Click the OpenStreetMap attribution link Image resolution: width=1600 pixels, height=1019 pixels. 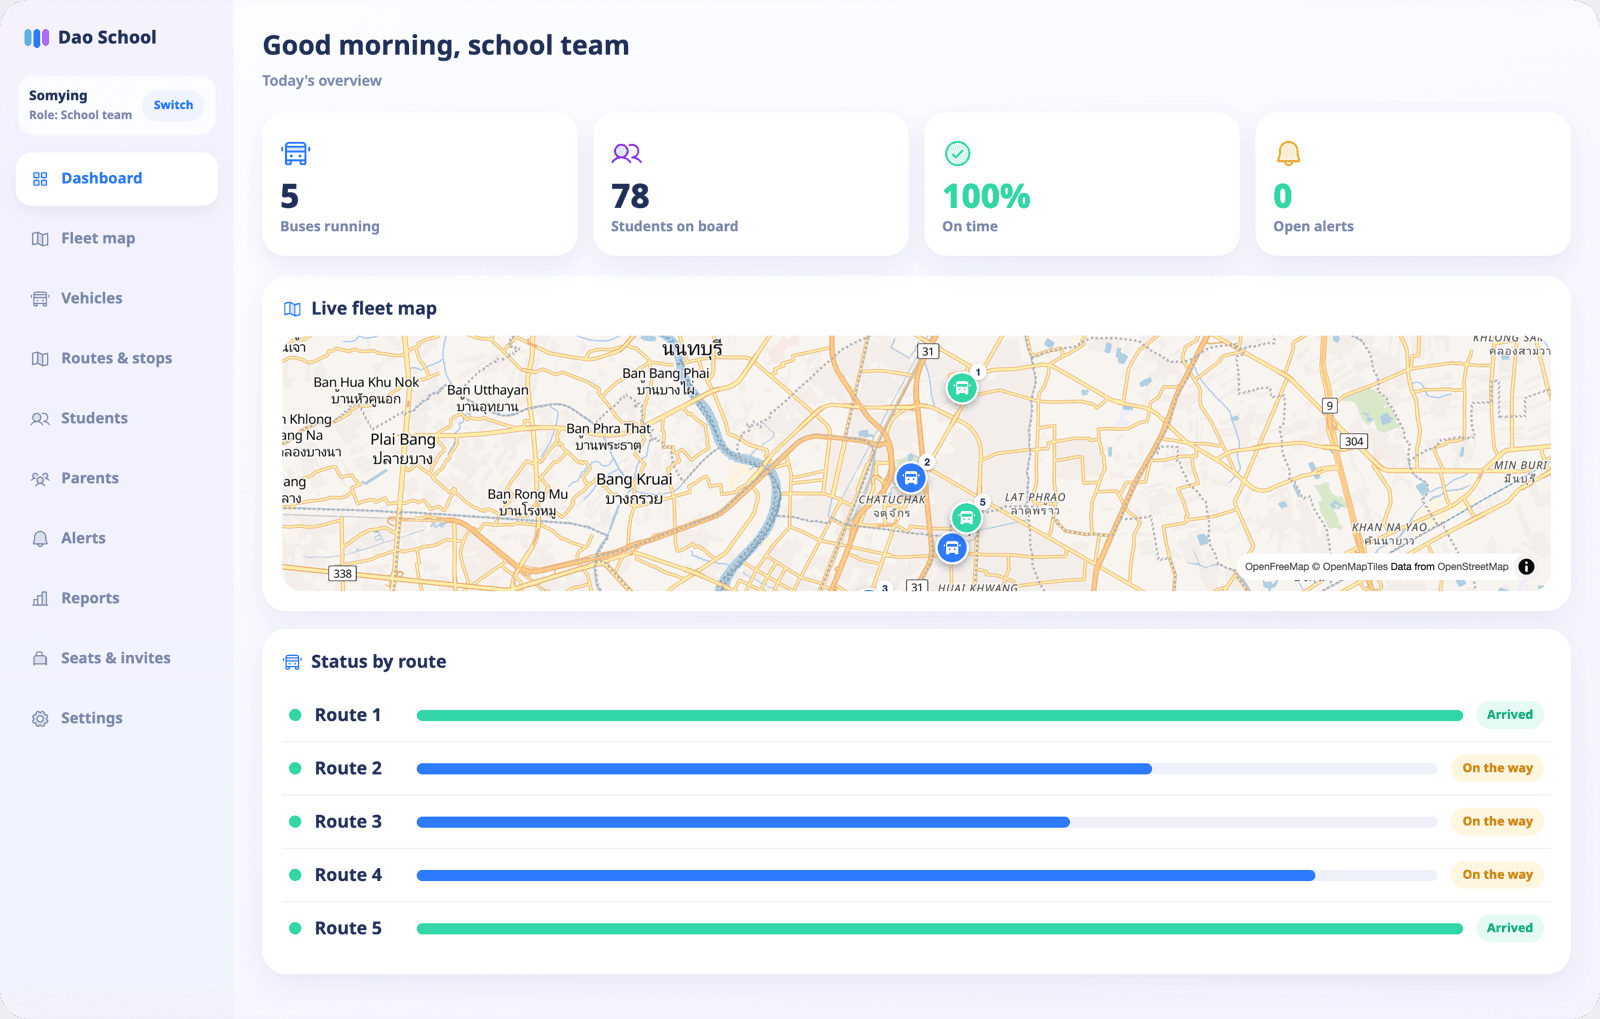pyautogui.click(x=1473, y=567)
